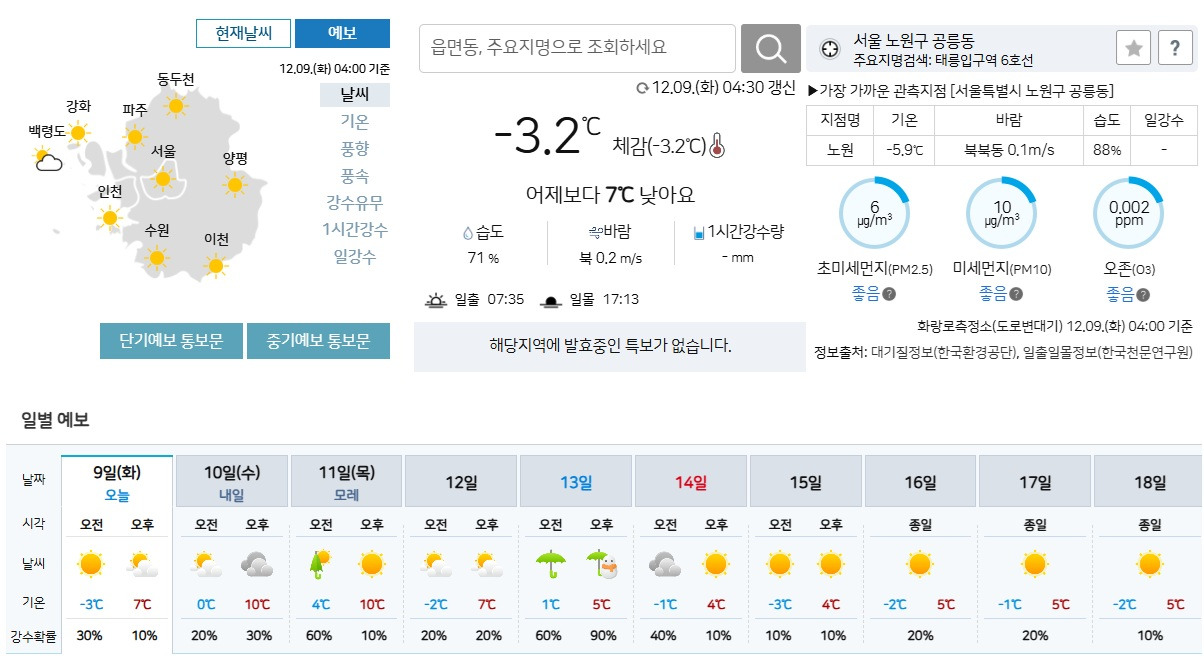The width and height of the screenshot is (1204, 659).
Task: Click the 13일 morning umbrella weather icon
Action: pyautogui.click(x=551, y=565)
